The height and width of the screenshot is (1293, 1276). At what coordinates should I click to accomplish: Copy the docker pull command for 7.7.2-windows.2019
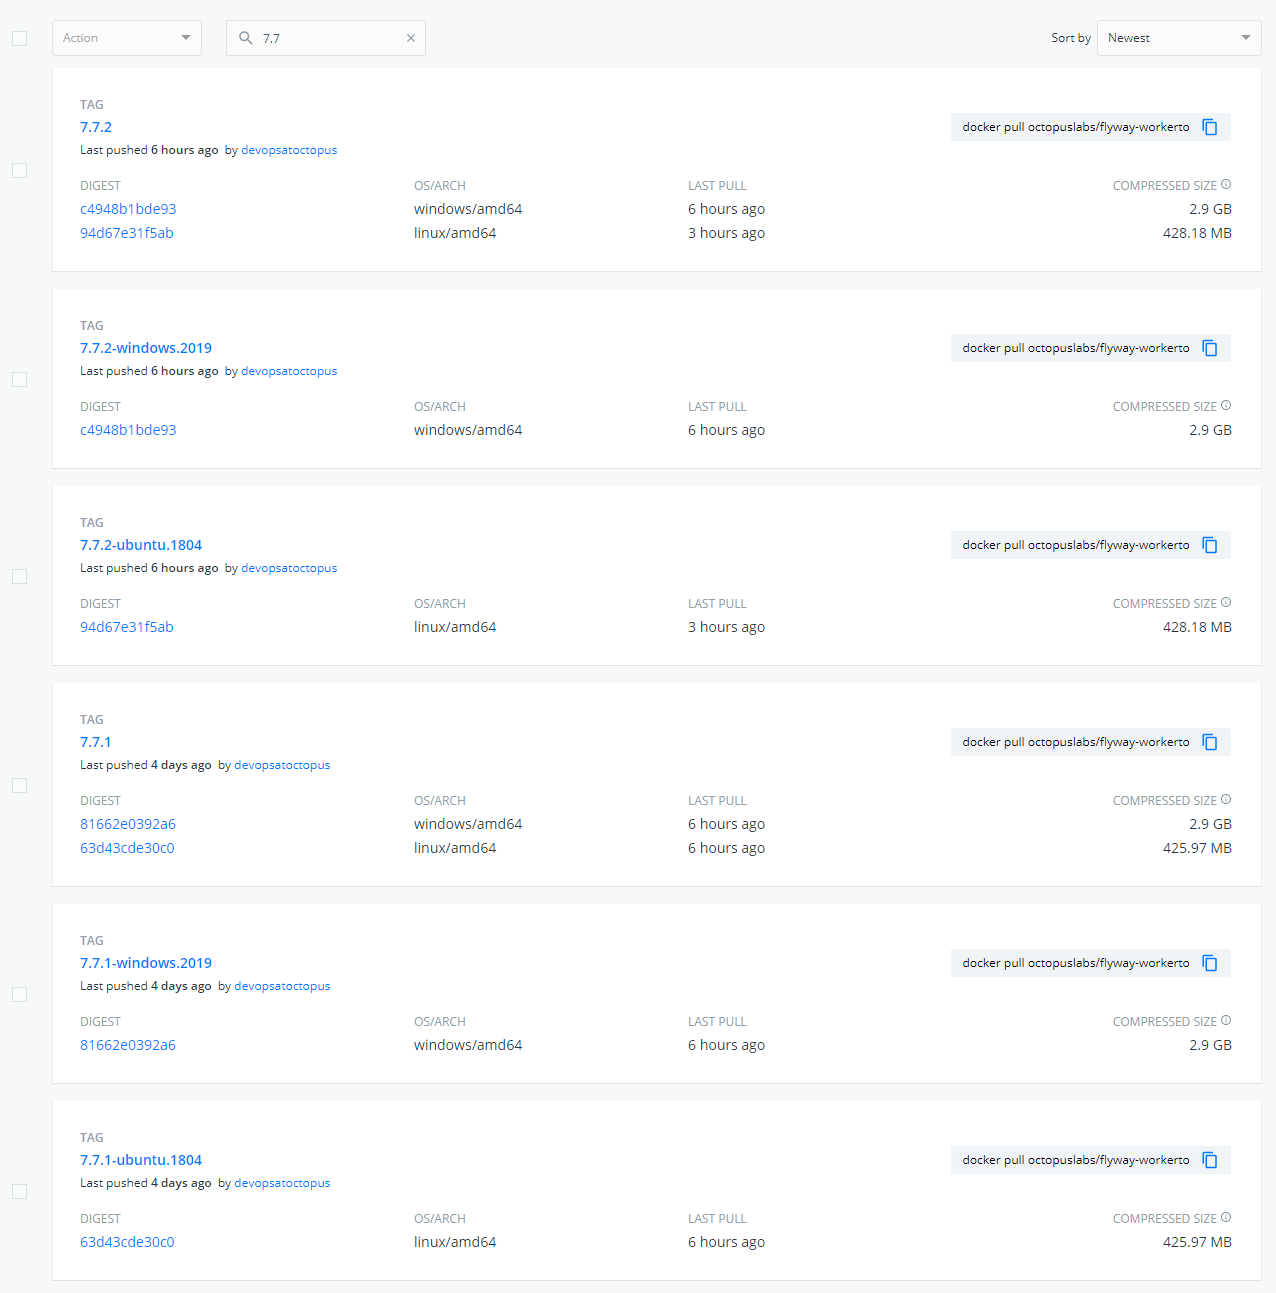(1210, 348)
